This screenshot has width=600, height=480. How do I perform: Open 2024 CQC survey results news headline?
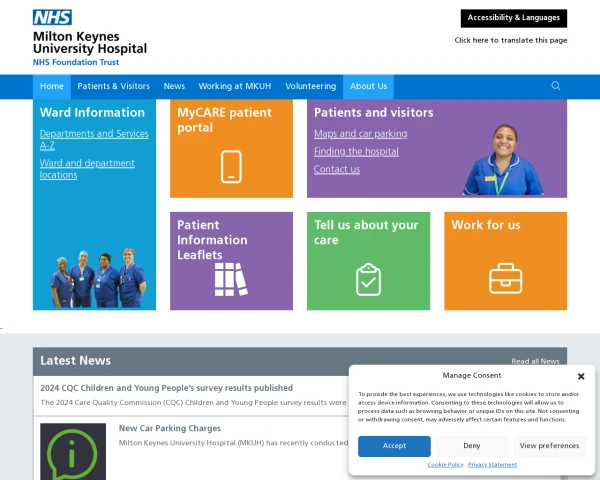166,388
